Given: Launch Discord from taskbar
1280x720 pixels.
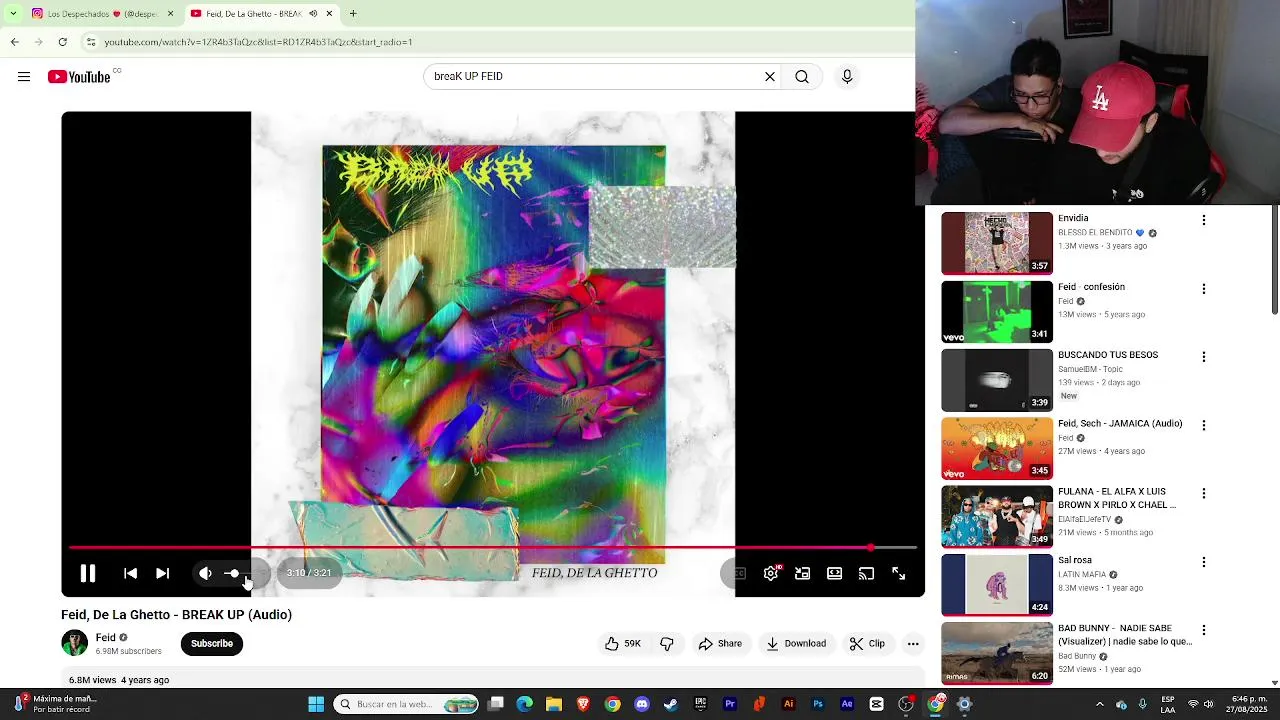Looking at the screenshot, I should click(x=642, y=704).
